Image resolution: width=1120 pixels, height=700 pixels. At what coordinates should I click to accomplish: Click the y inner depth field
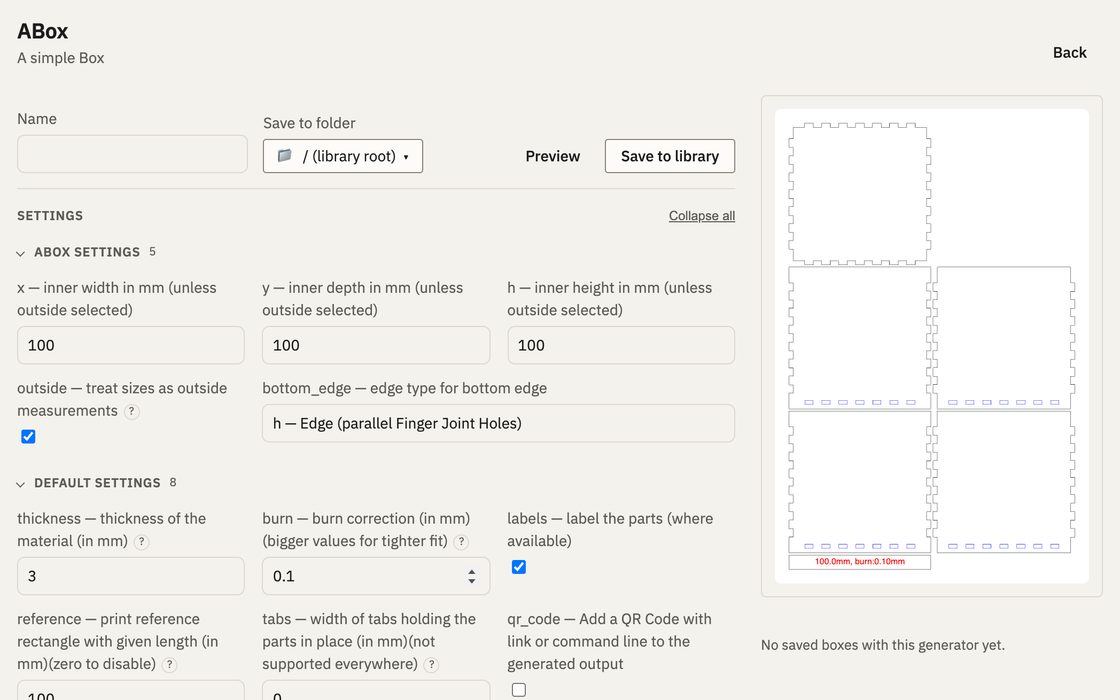tap(376, 346)
